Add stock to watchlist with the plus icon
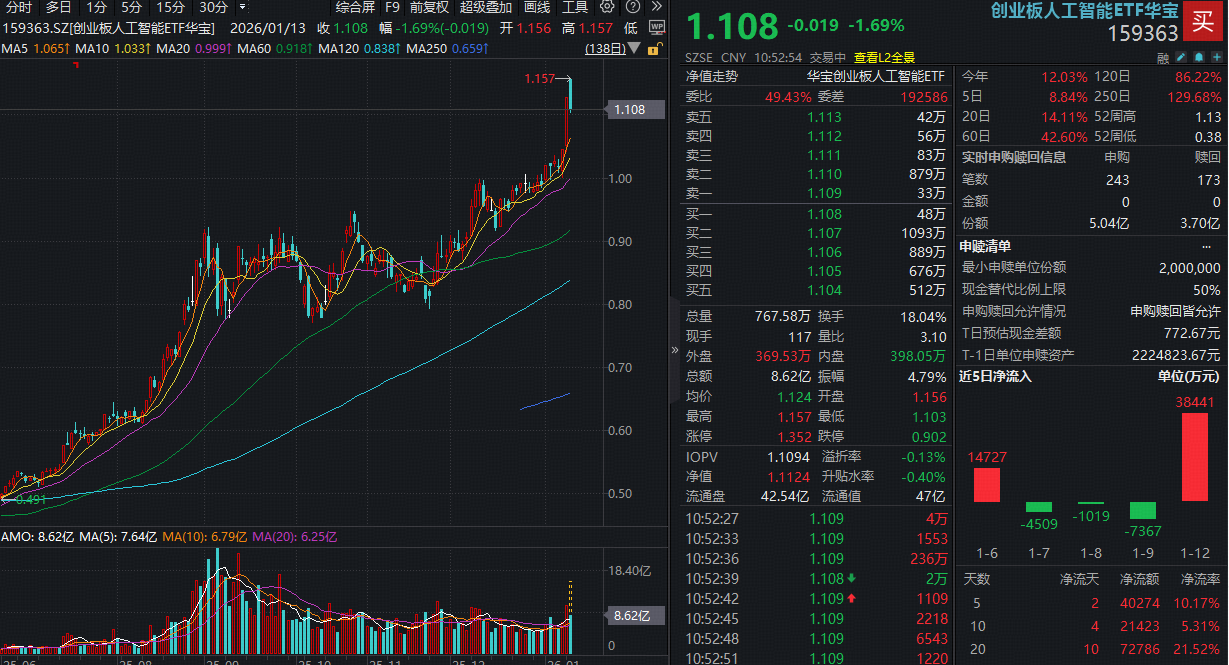 pyautogui.click(x=1216, y=57)
